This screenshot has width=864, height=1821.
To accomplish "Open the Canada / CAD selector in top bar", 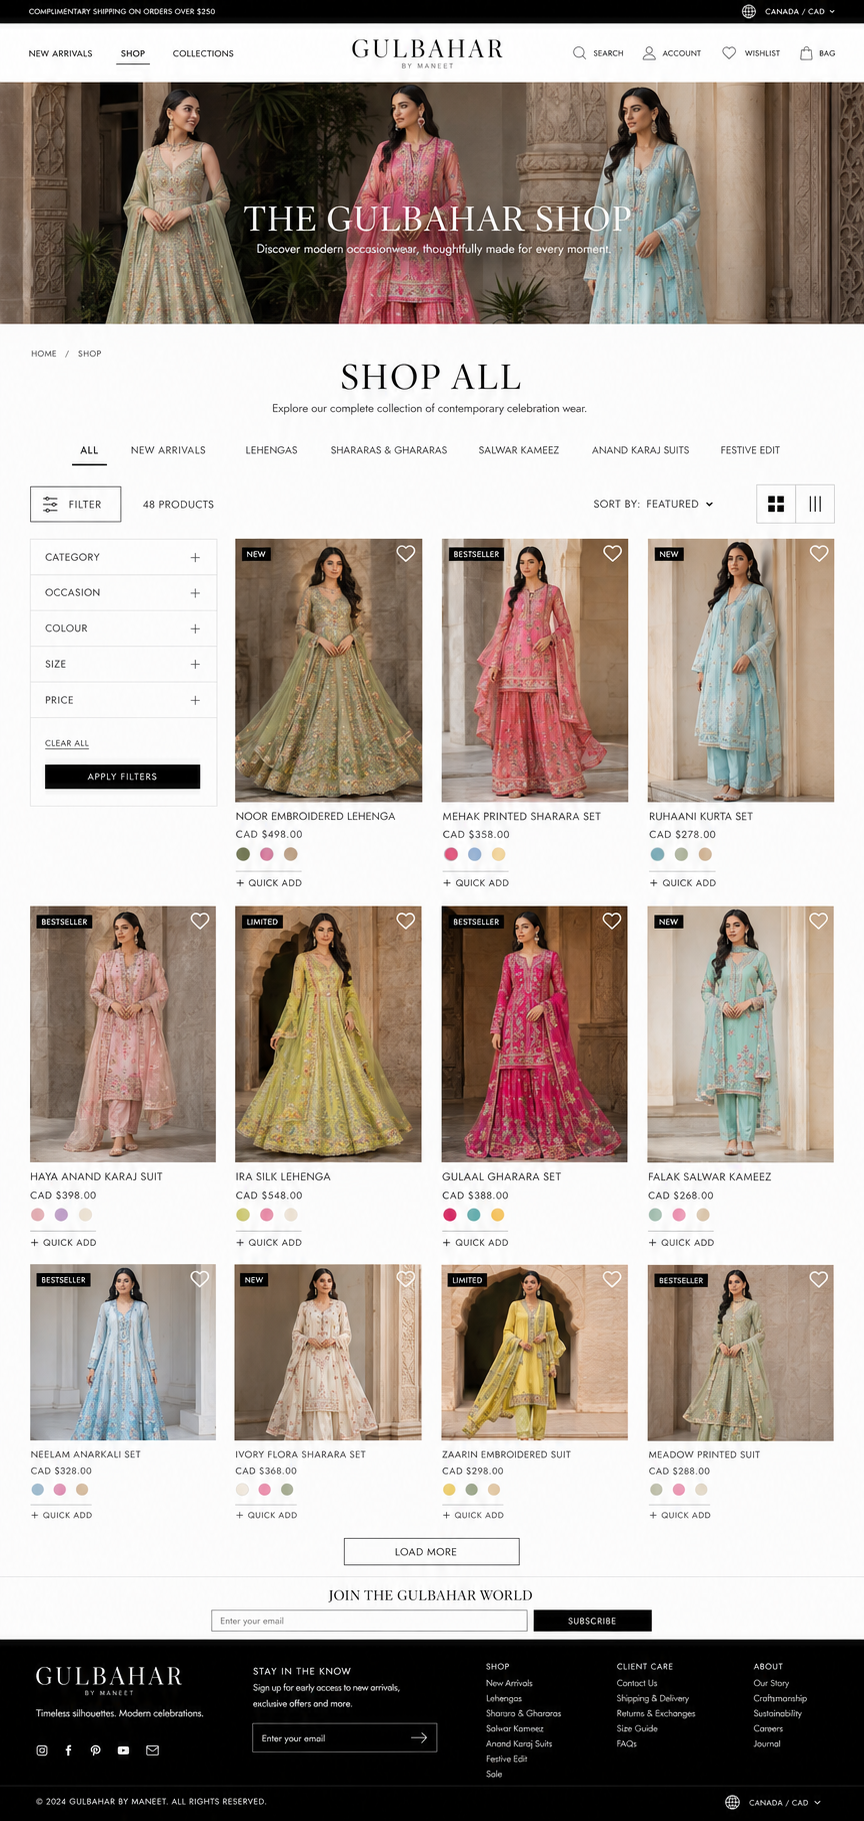I will (799, 11).
